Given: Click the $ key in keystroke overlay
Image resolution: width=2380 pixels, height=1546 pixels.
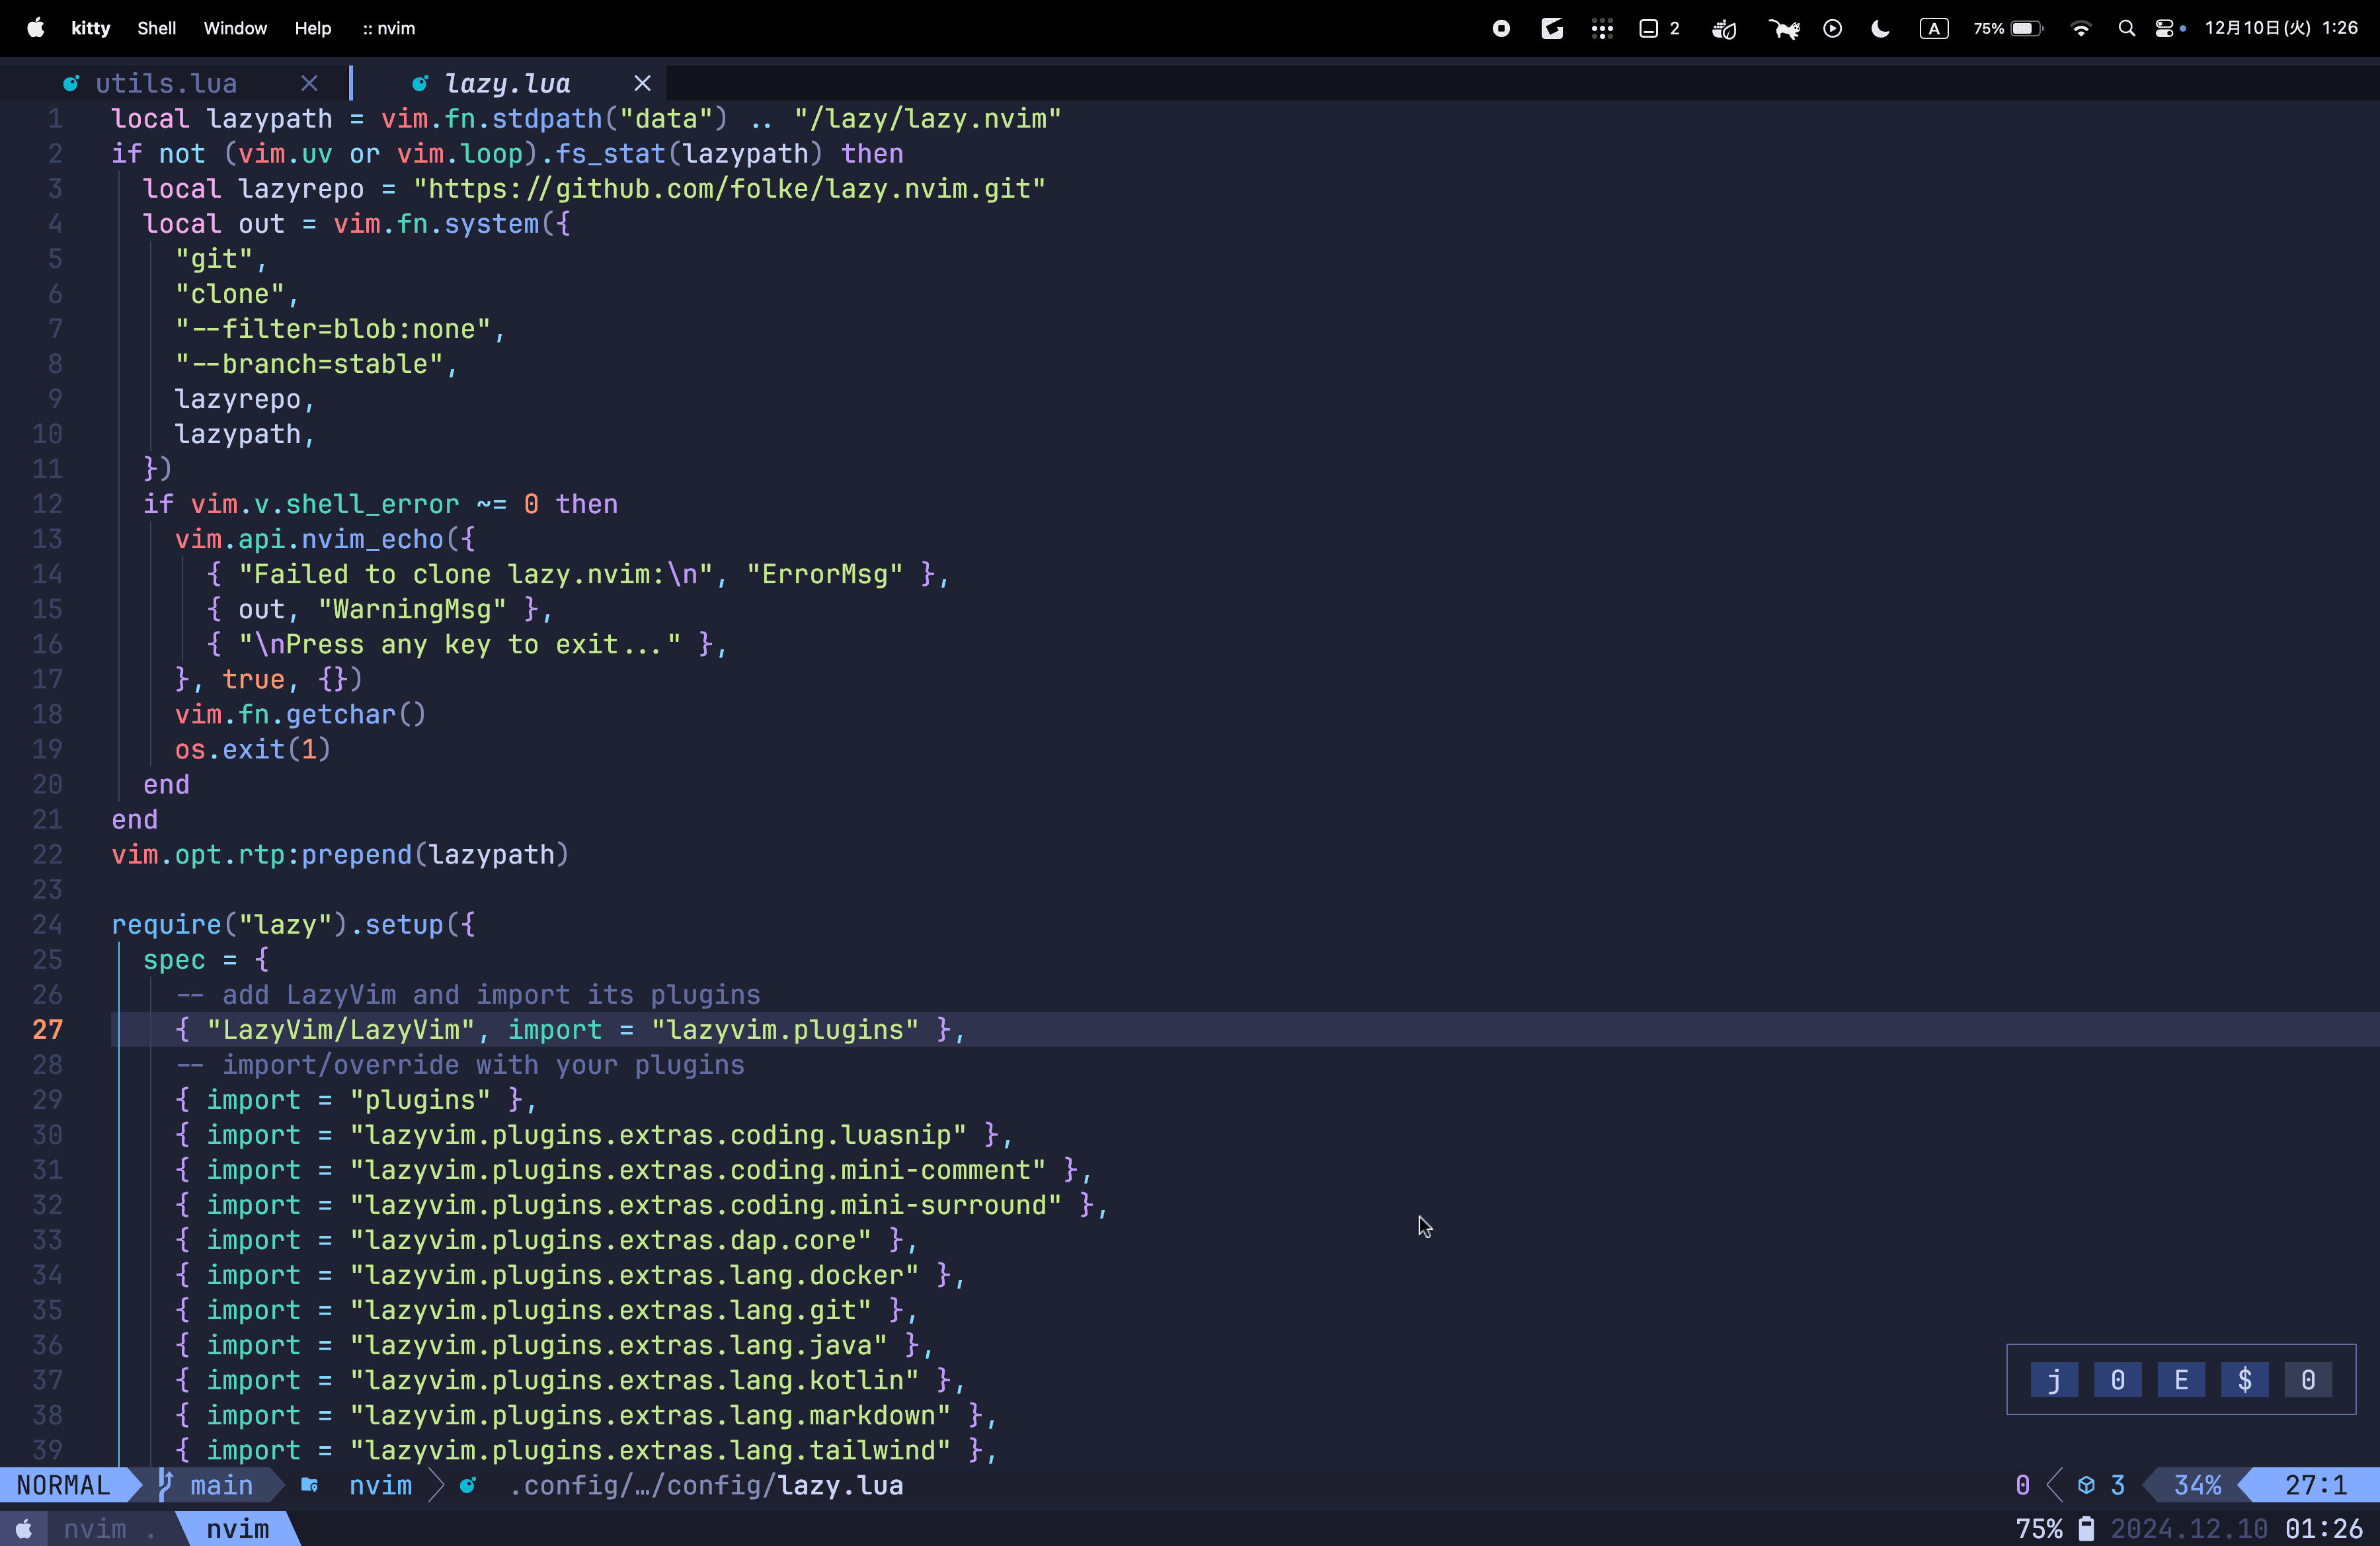Looking at the screenshot, I should (2245, 1380).
